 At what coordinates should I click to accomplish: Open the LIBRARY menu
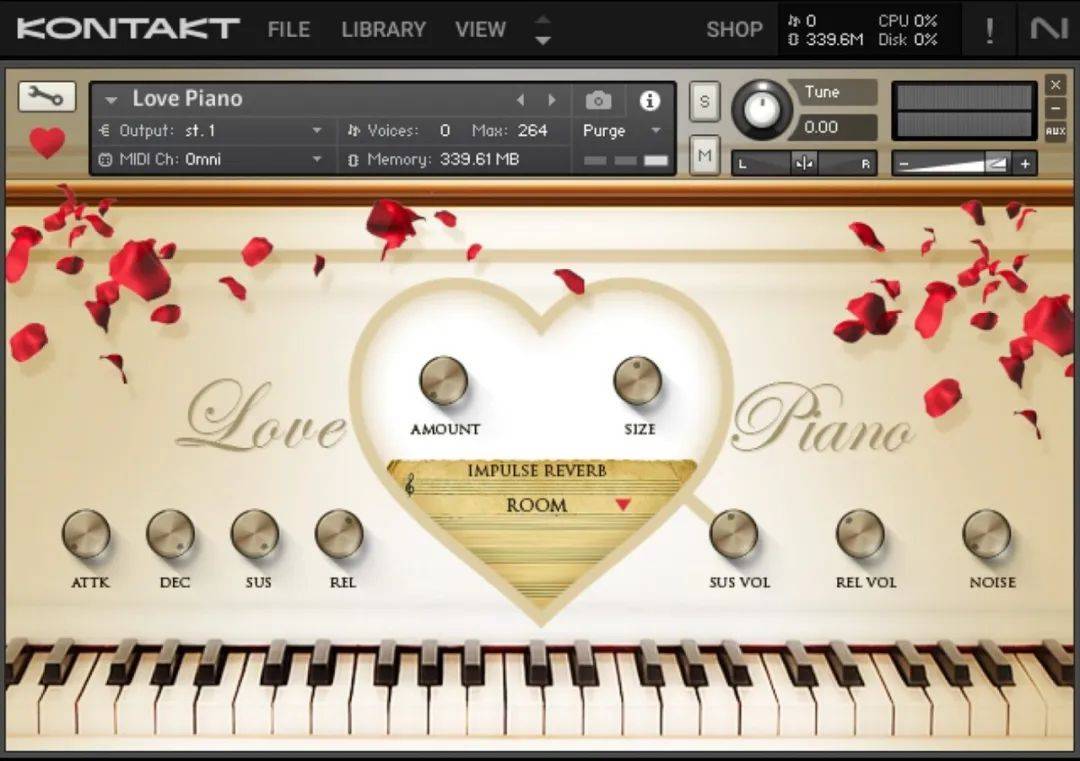[x=384, y=30]
